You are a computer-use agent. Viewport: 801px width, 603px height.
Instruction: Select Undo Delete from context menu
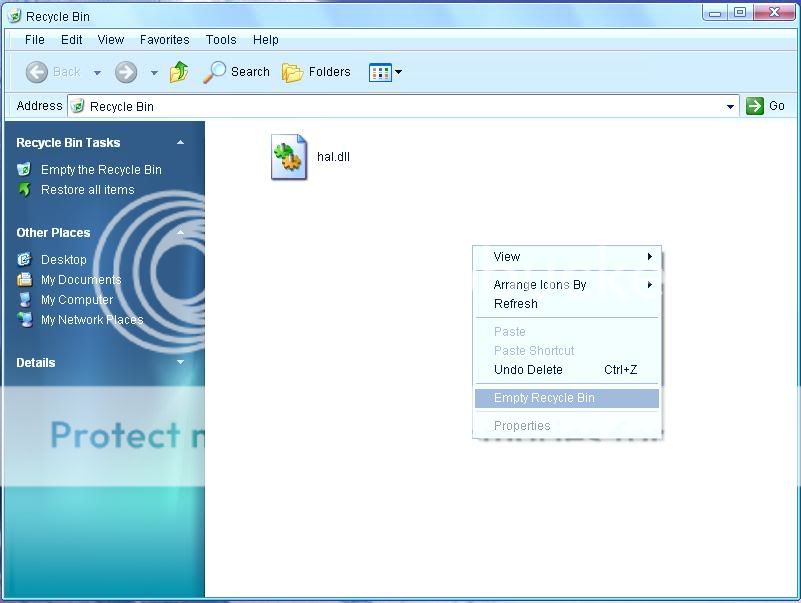[x=528, y=370]
